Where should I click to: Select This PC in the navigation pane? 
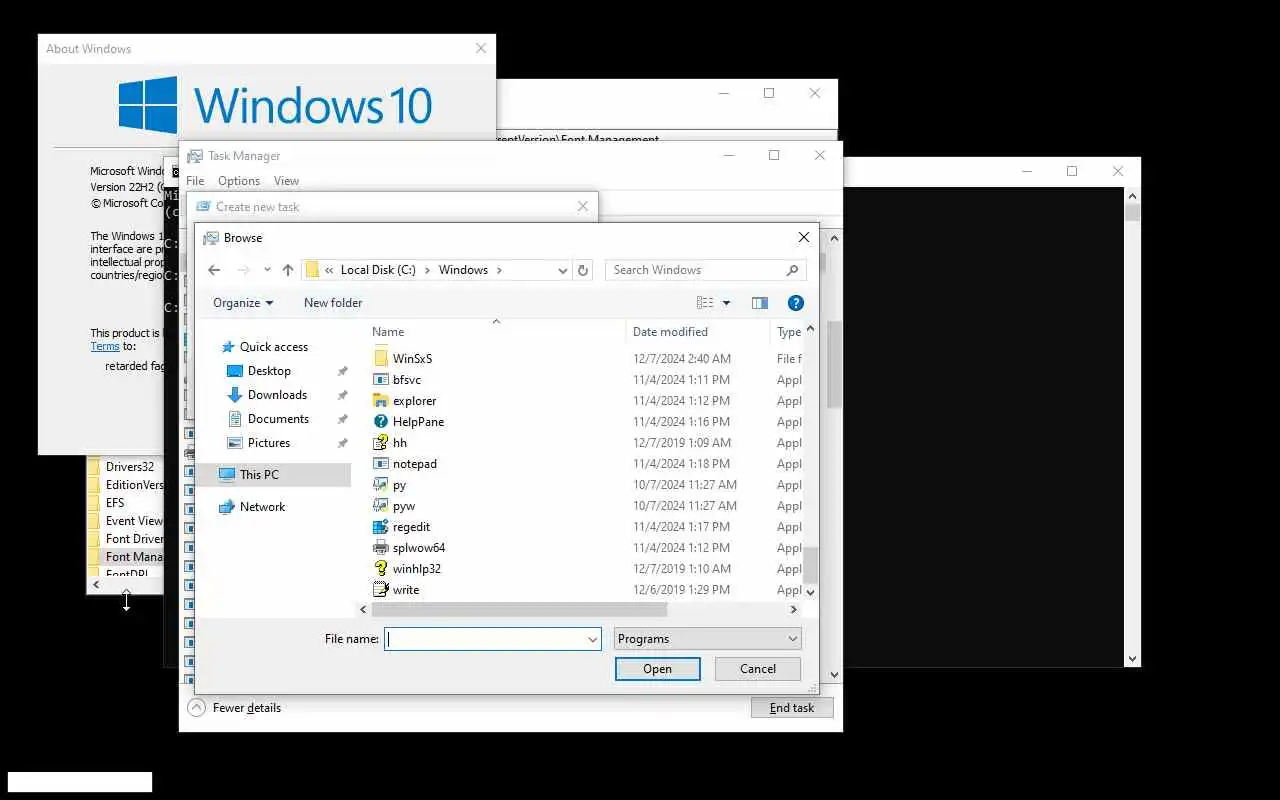point(259,475)
